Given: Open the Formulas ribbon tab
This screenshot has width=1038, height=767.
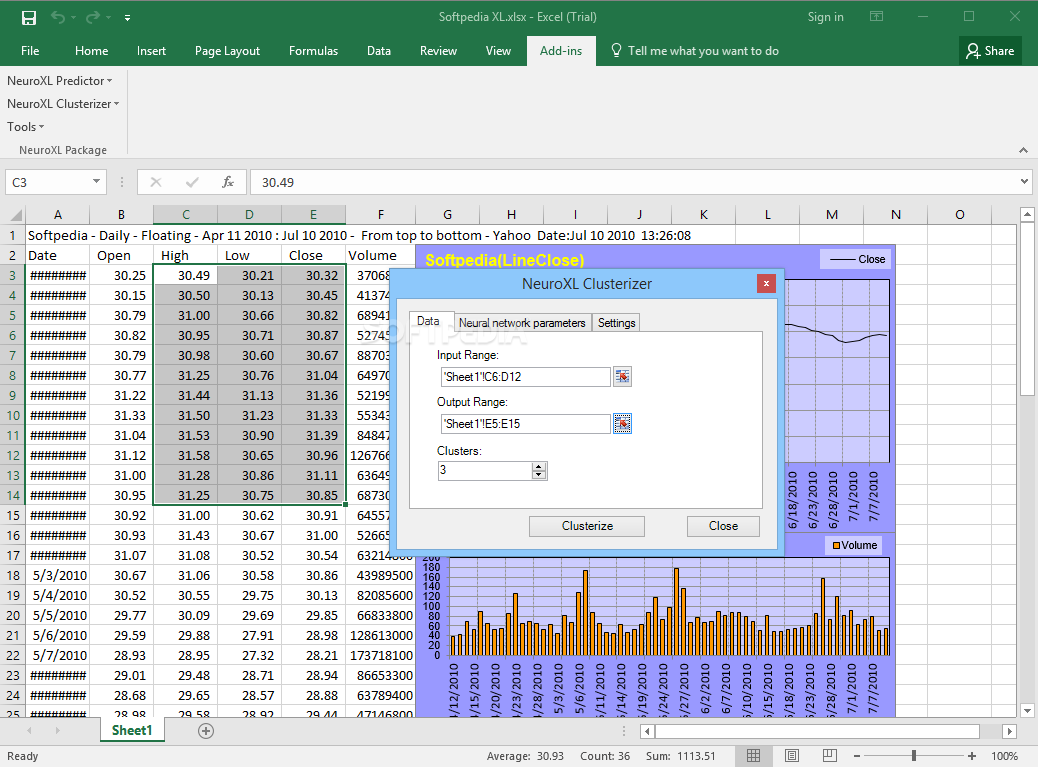Looking at the screenshot, I should pyautogui.click(x=313, y=51).
